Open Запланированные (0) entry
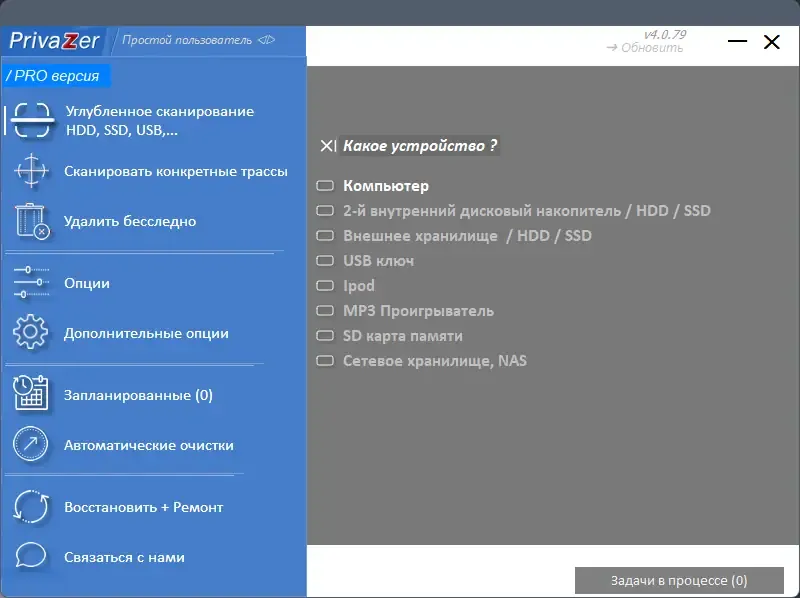This screenshot has height=598, width=800. [x=138, y=395]
